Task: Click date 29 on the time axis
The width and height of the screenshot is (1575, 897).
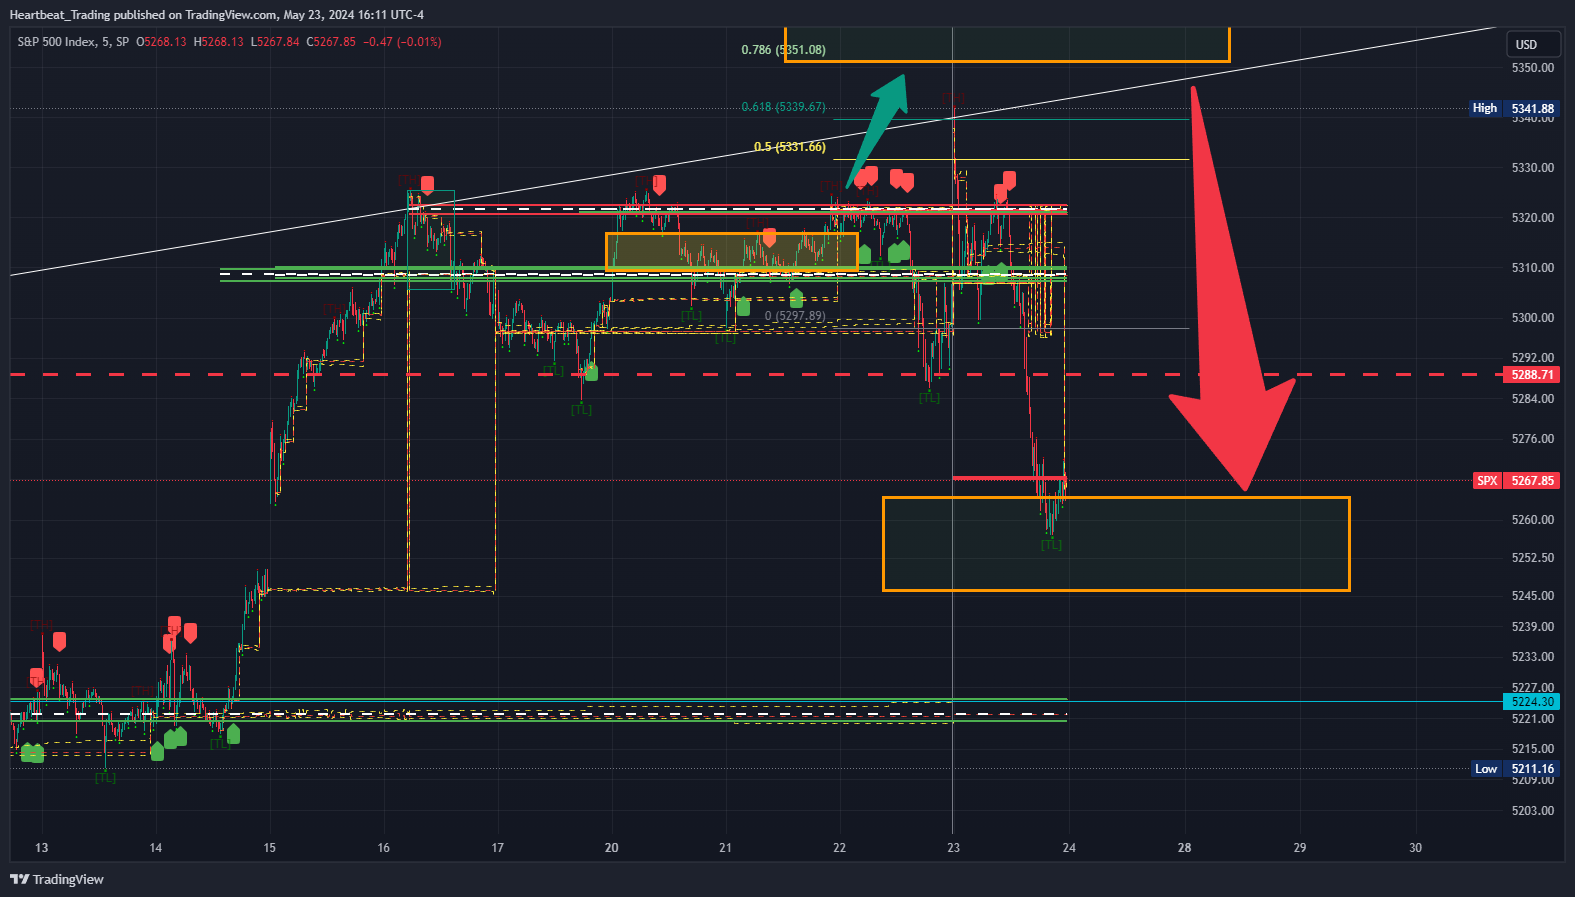Action: coord(1299,848)
